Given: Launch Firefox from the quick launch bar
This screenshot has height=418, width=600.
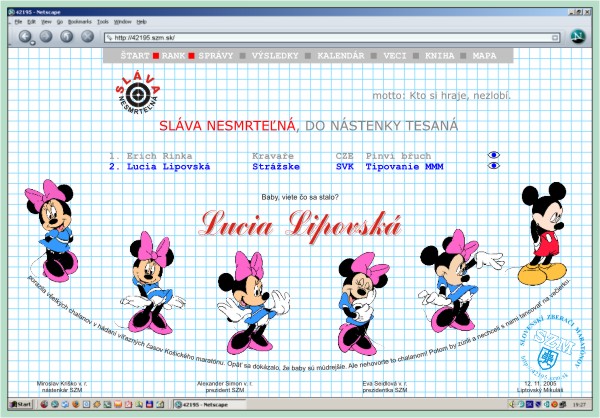Looking at the screenshot, I should point(75,404).
